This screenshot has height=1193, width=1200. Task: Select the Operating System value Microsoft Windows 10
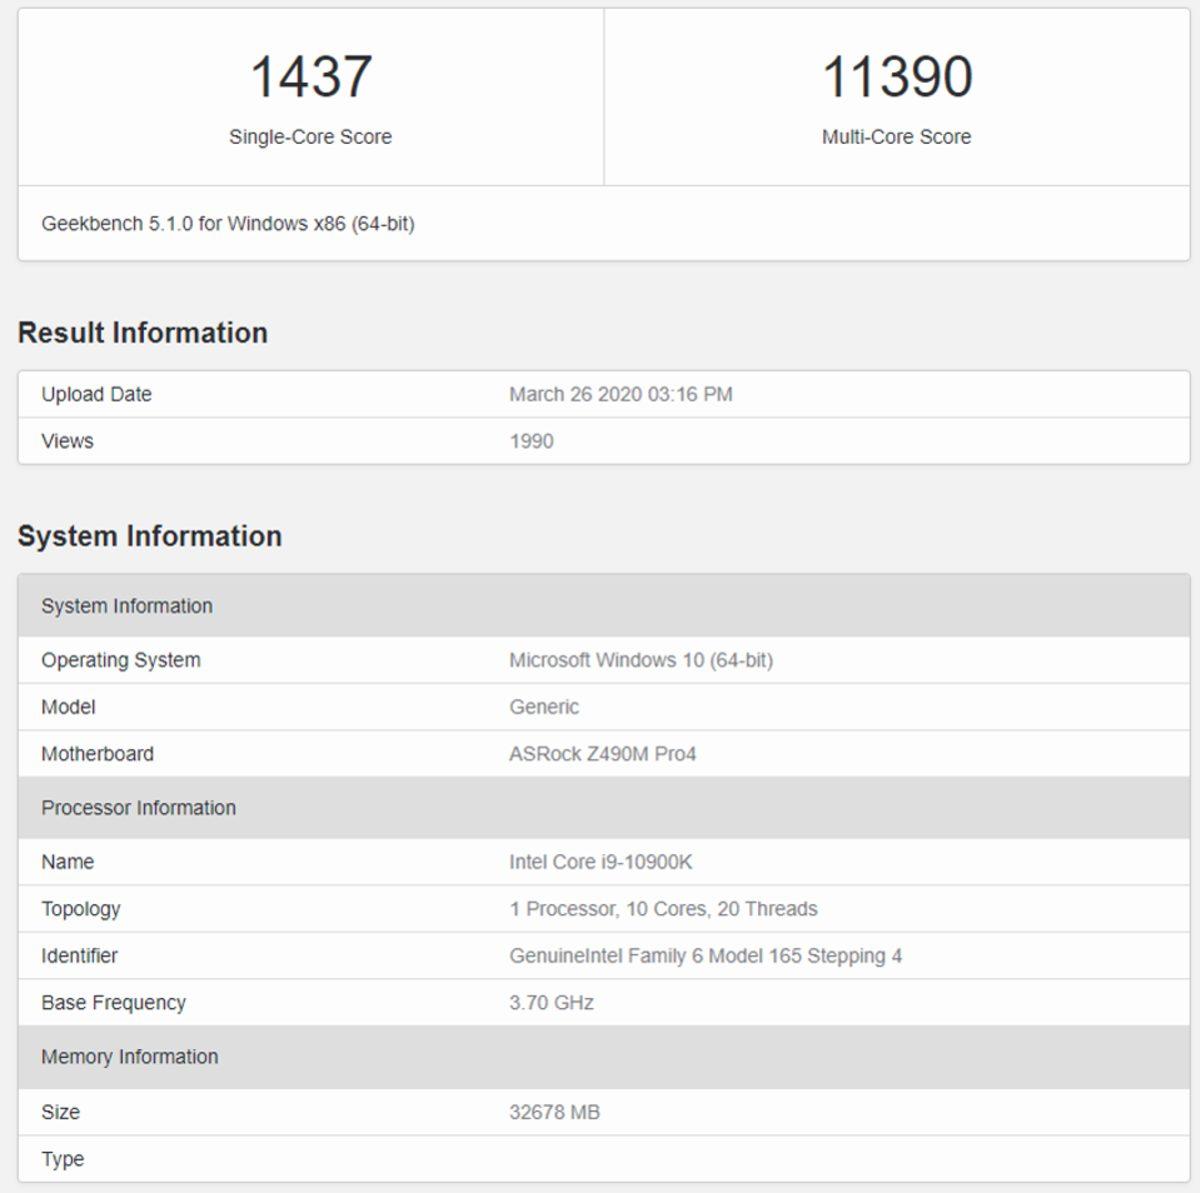tap(644, 660)
